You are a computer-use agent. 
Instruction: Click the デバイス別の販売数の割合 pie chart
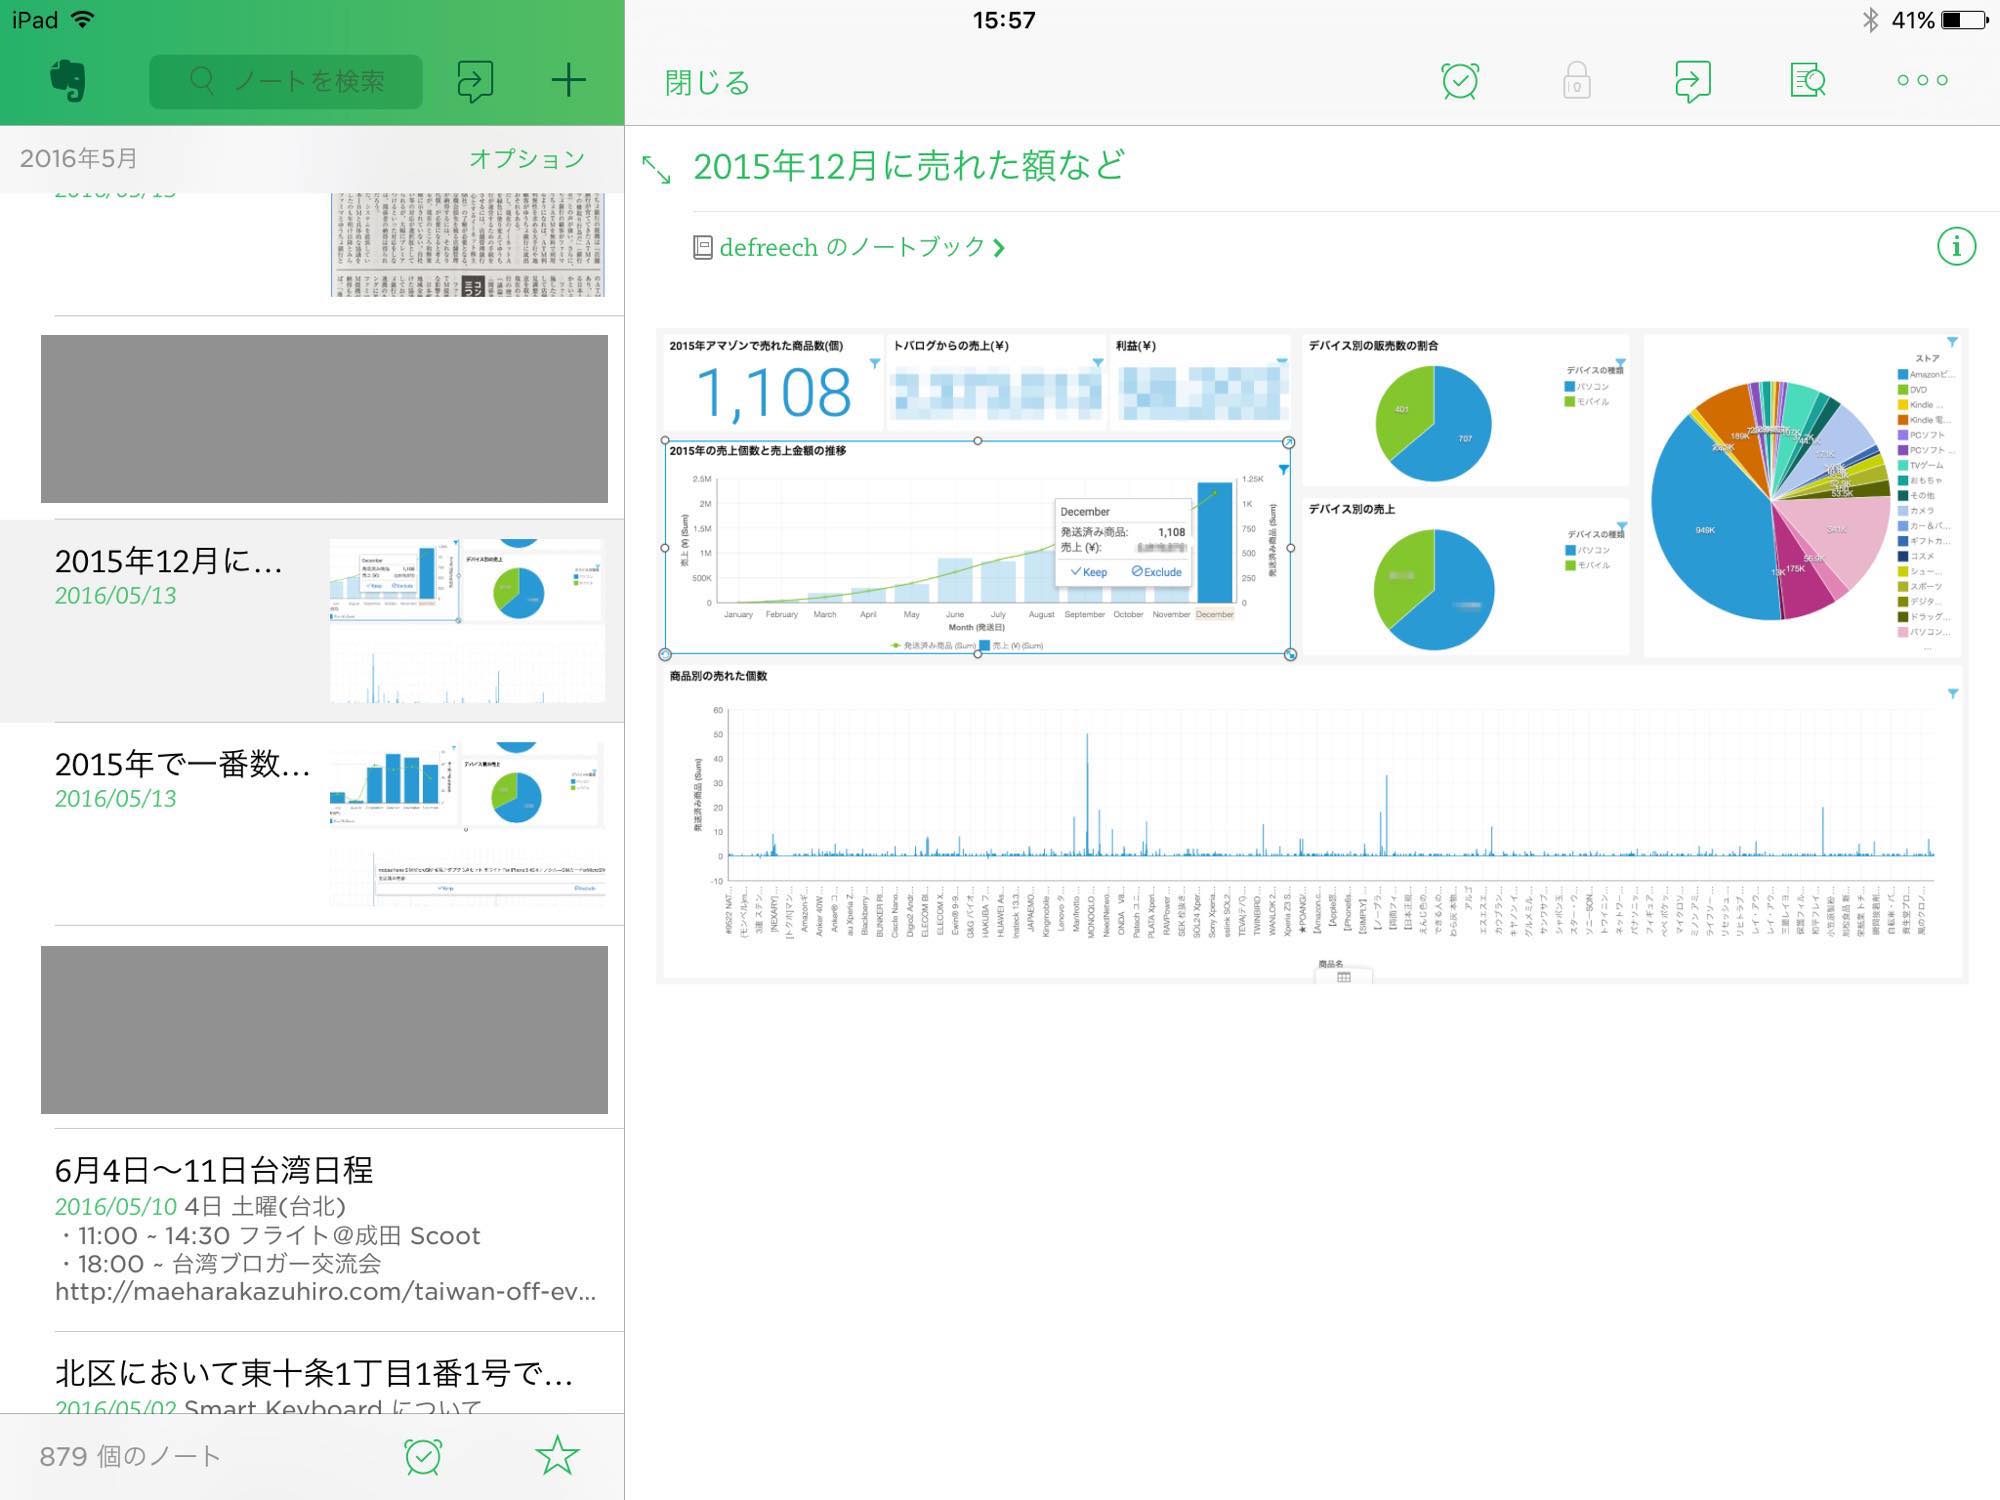pyautogui.click(x=1433, y=423)
